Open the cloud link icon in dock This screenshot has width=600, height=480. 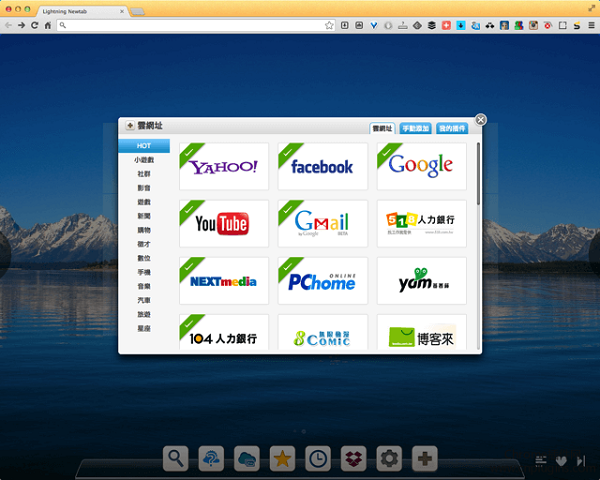click(247, 458)
